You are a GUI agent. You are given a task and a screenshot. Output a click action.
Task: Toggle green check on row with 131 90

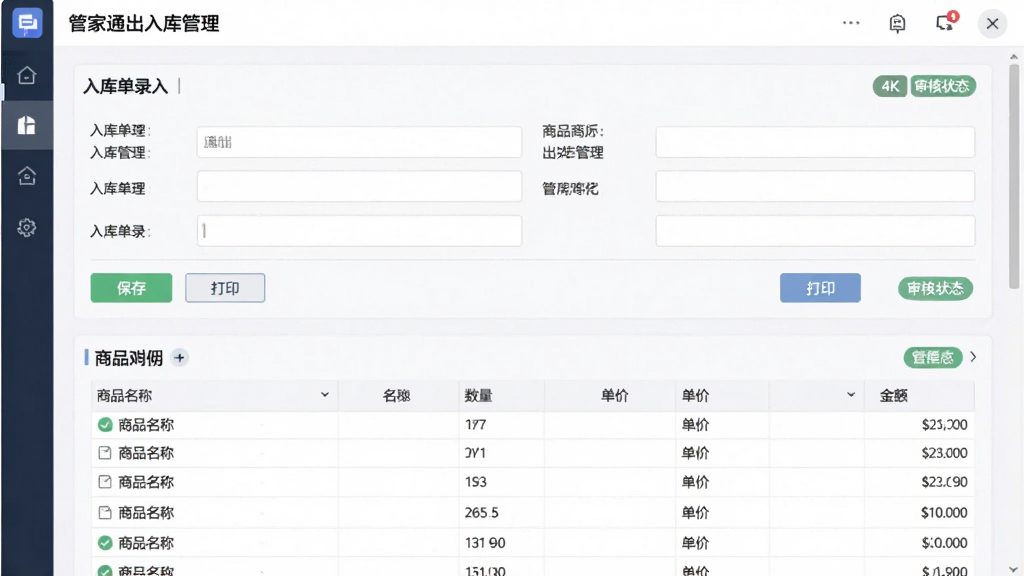click(104, 543)
